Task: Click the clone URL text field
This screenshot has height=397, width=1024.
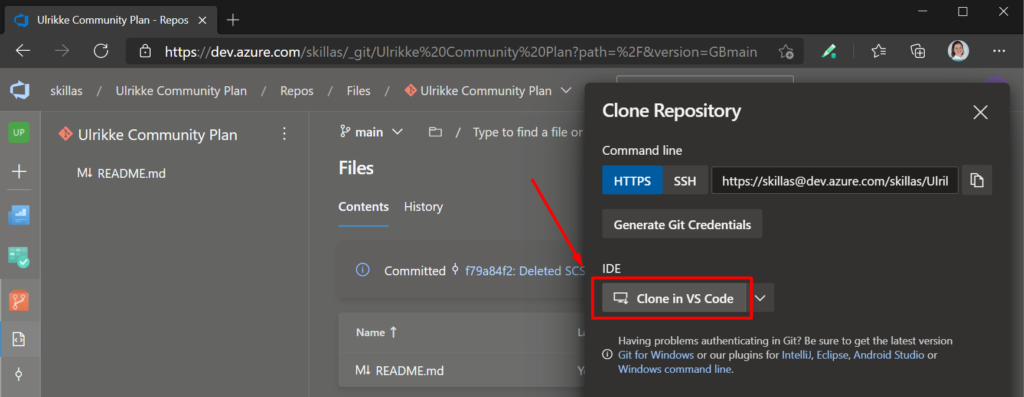Action: [x=835, y=181]
